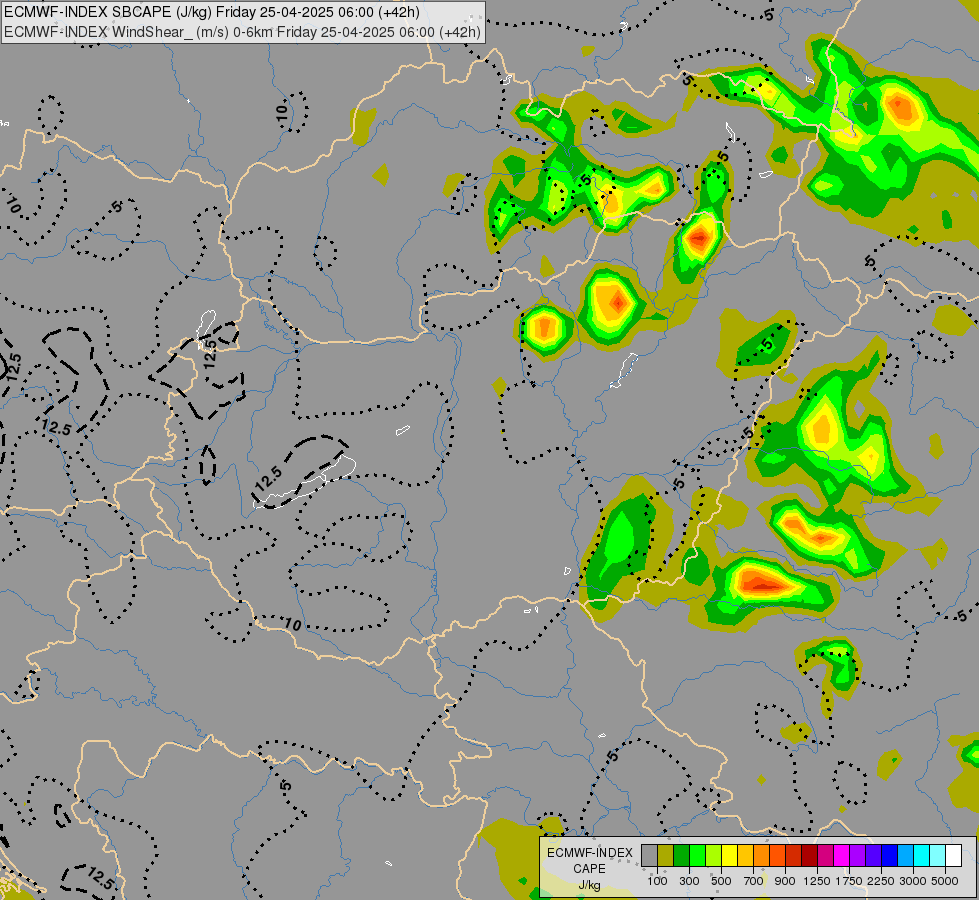Click the 700 label on legend scale

click(x=754, y=881)
